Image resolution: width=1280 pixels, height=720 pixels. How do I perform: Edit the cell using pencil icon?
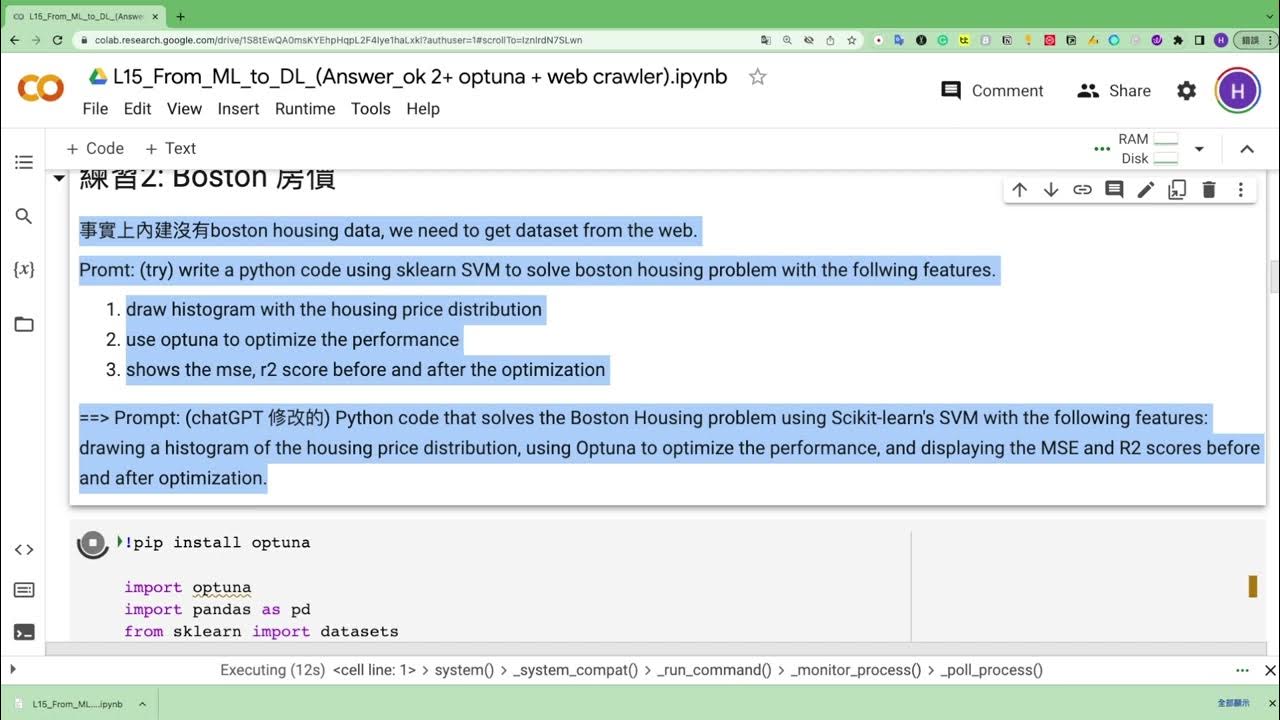click(1145, 189)
